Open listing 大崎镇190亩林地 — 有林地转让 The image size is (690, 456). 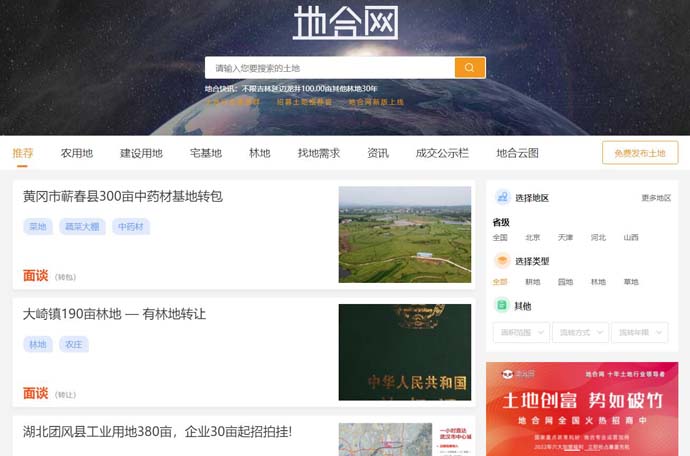click(114, 314)
